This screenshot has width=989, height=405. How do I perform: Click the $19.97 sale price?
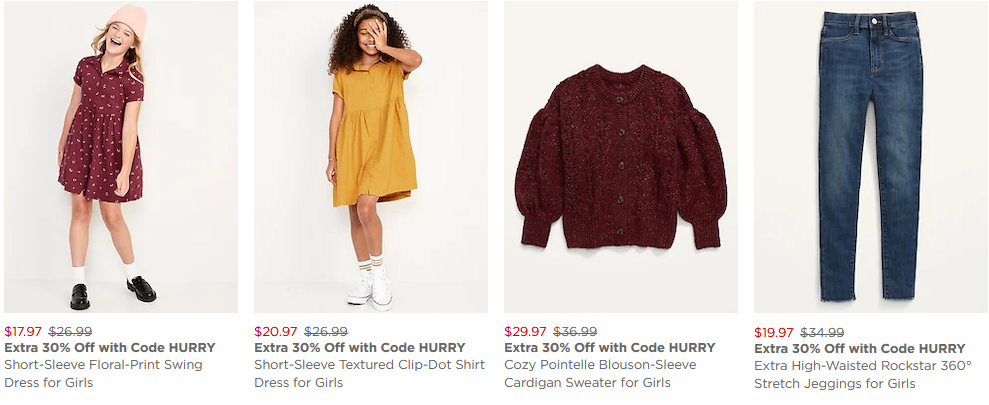[x=774, y=333]
